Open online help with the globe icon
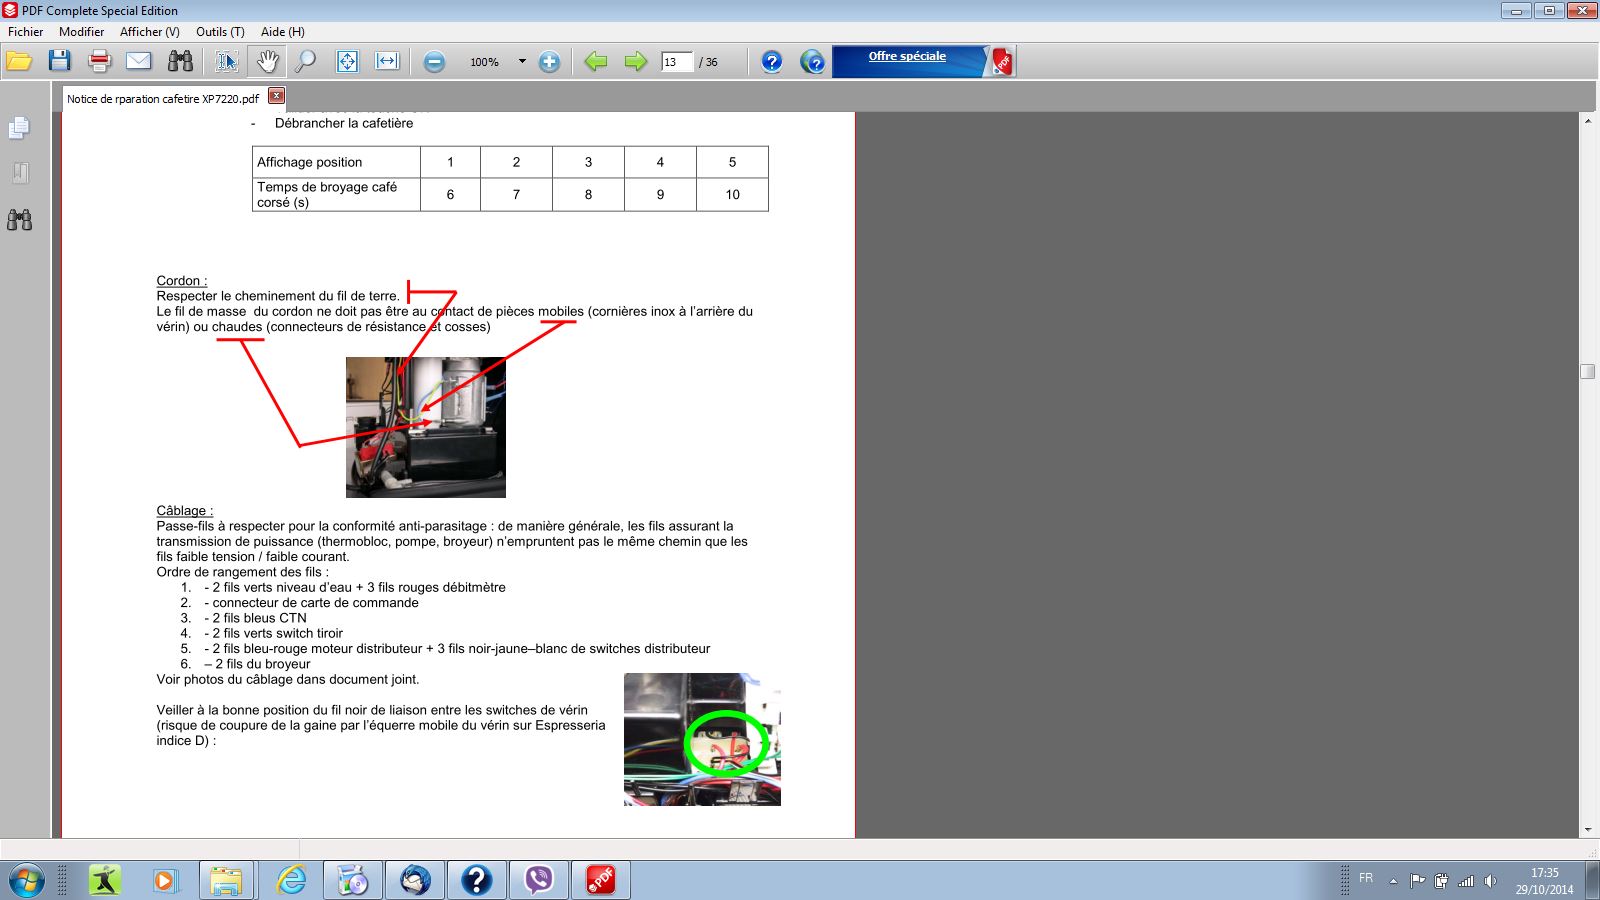 [813, 62]
